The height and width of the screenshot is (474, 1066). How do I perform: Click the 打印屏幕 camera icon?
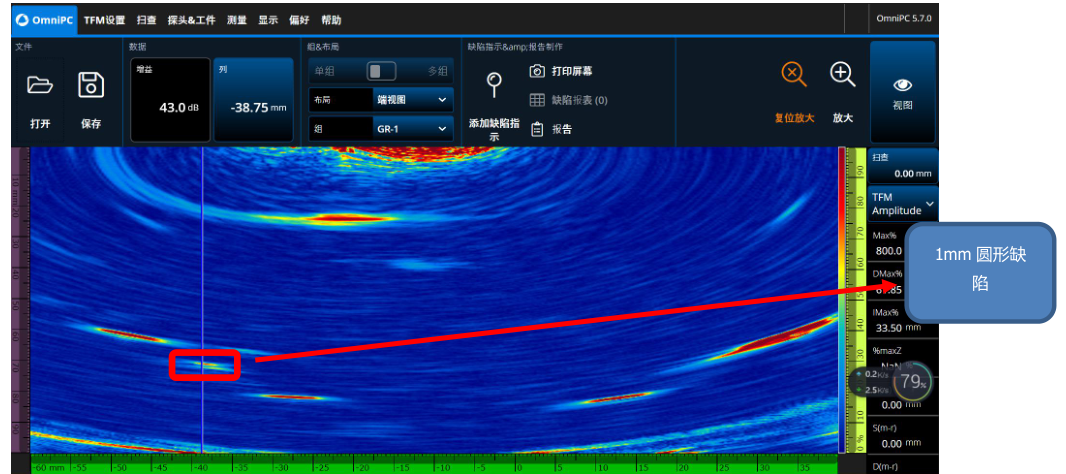click(537, 71)
